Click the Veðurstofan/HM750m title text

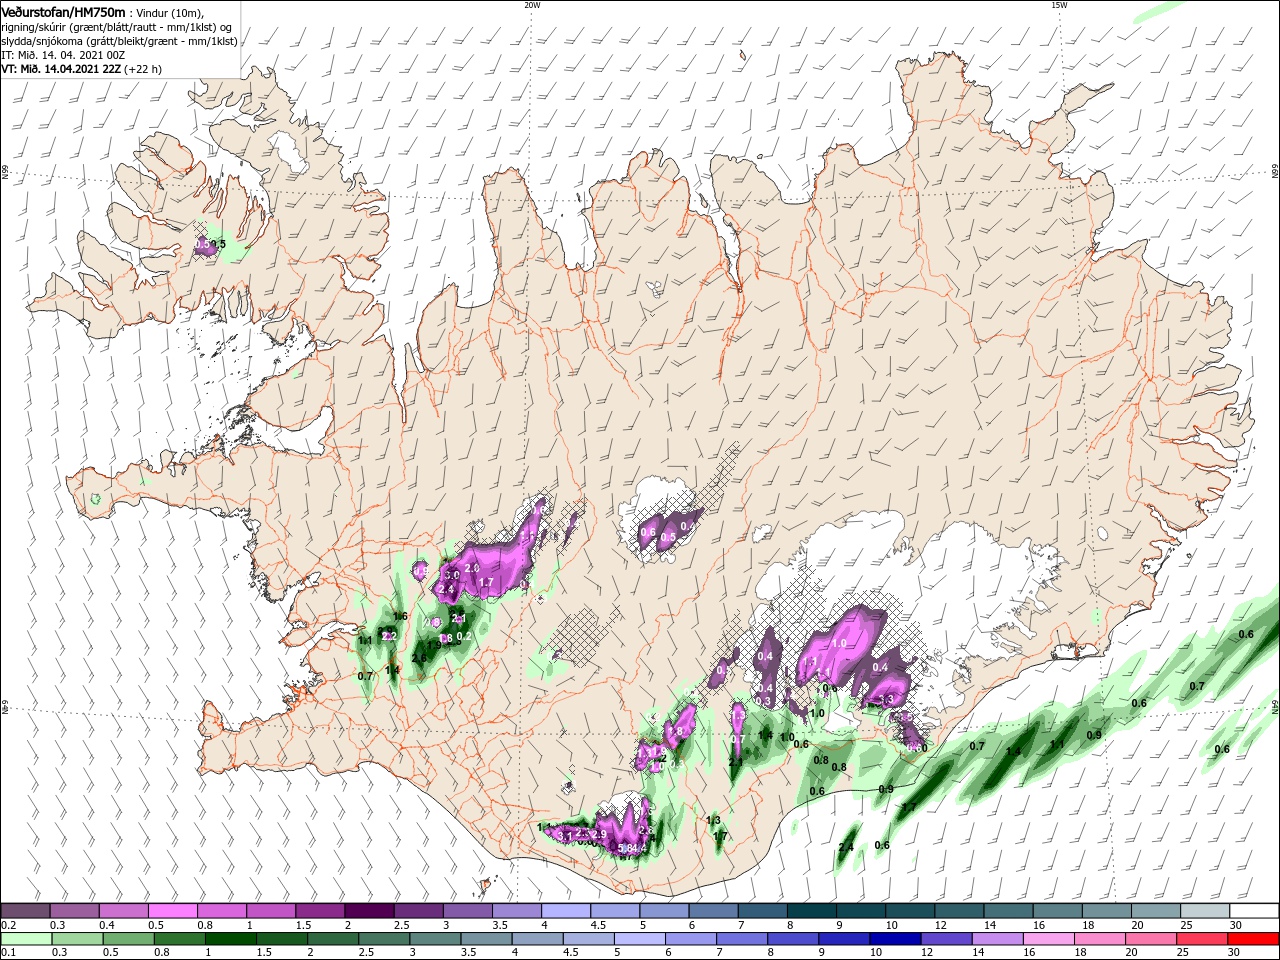click(64, 11)
